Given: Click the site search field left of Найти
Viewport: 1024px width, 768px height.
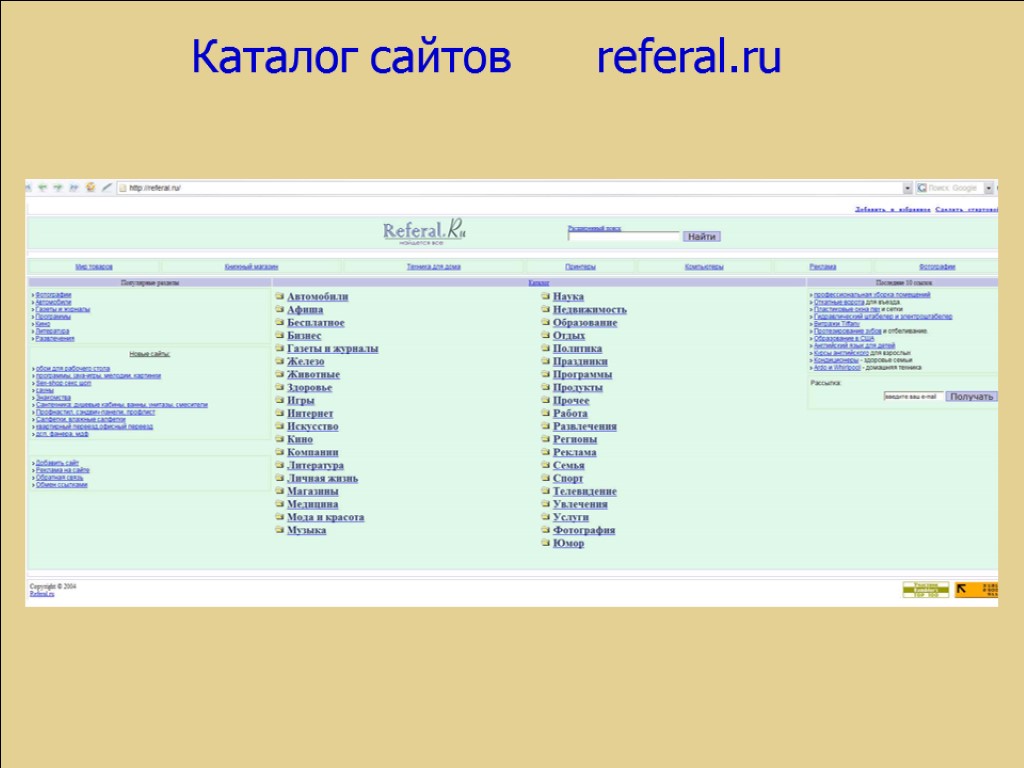Looking at the screenshot, I should (624, 236).
